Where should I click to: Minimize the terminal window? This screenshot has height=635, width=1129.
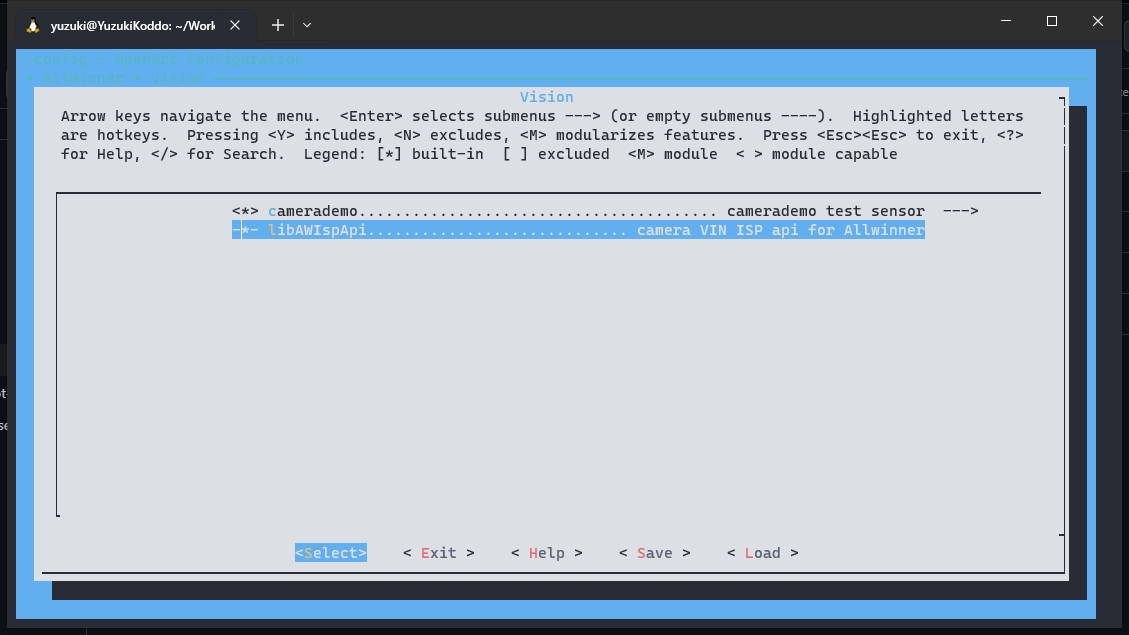(1006, 21)
